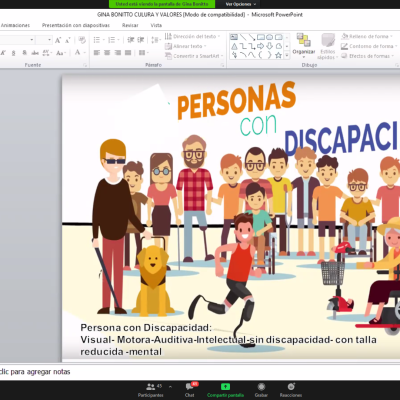The image size is (400, 400).
Task: Toggle strikethrough (abc) formatting
Action: tap(35, 53)
